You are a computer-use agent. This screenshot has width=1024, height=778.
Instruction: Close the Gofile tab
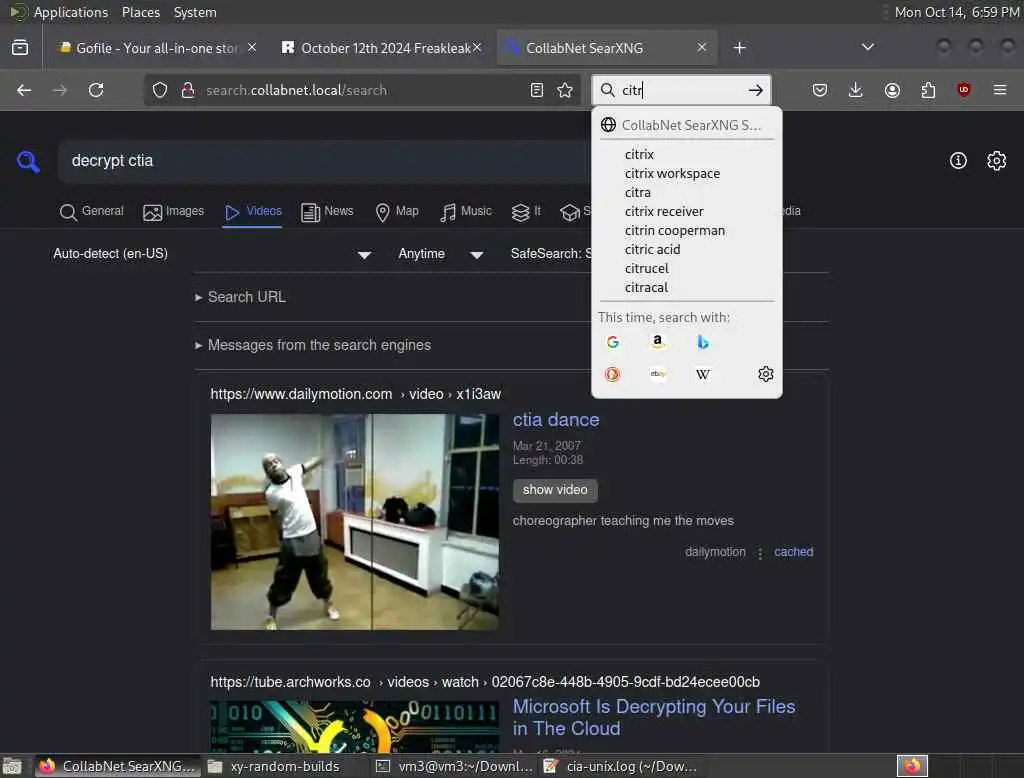coord(252,48)
